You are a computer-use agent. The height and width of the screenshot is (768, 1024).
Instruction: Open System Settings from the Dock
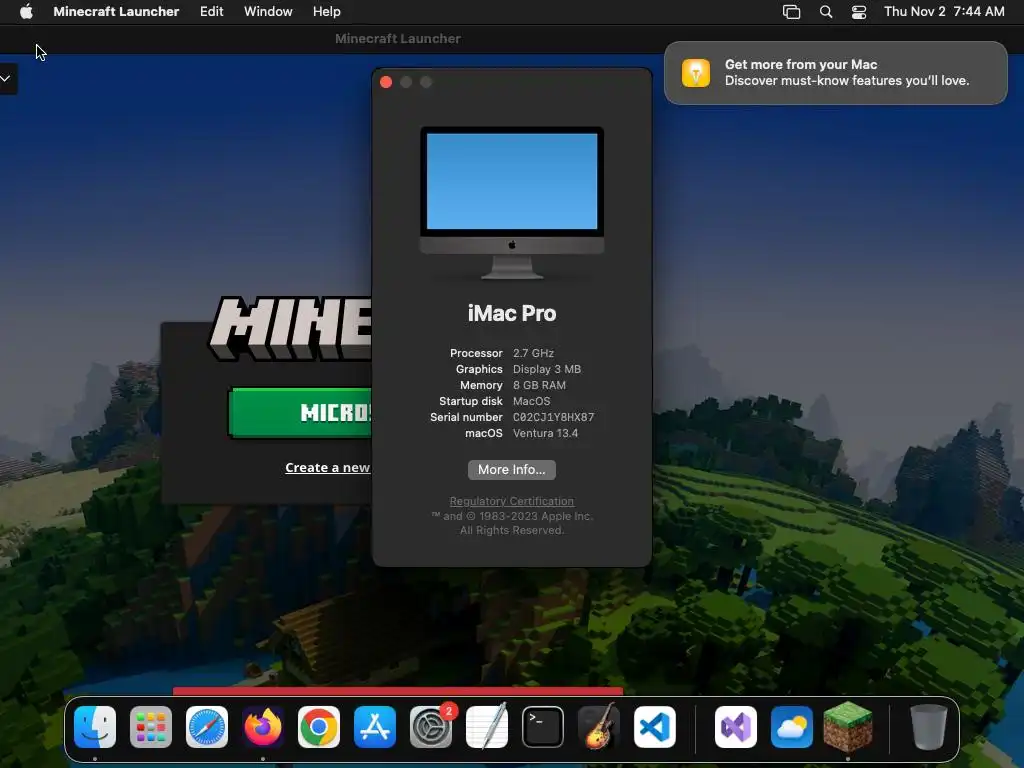pyautogui.click(x=431, y=727)
